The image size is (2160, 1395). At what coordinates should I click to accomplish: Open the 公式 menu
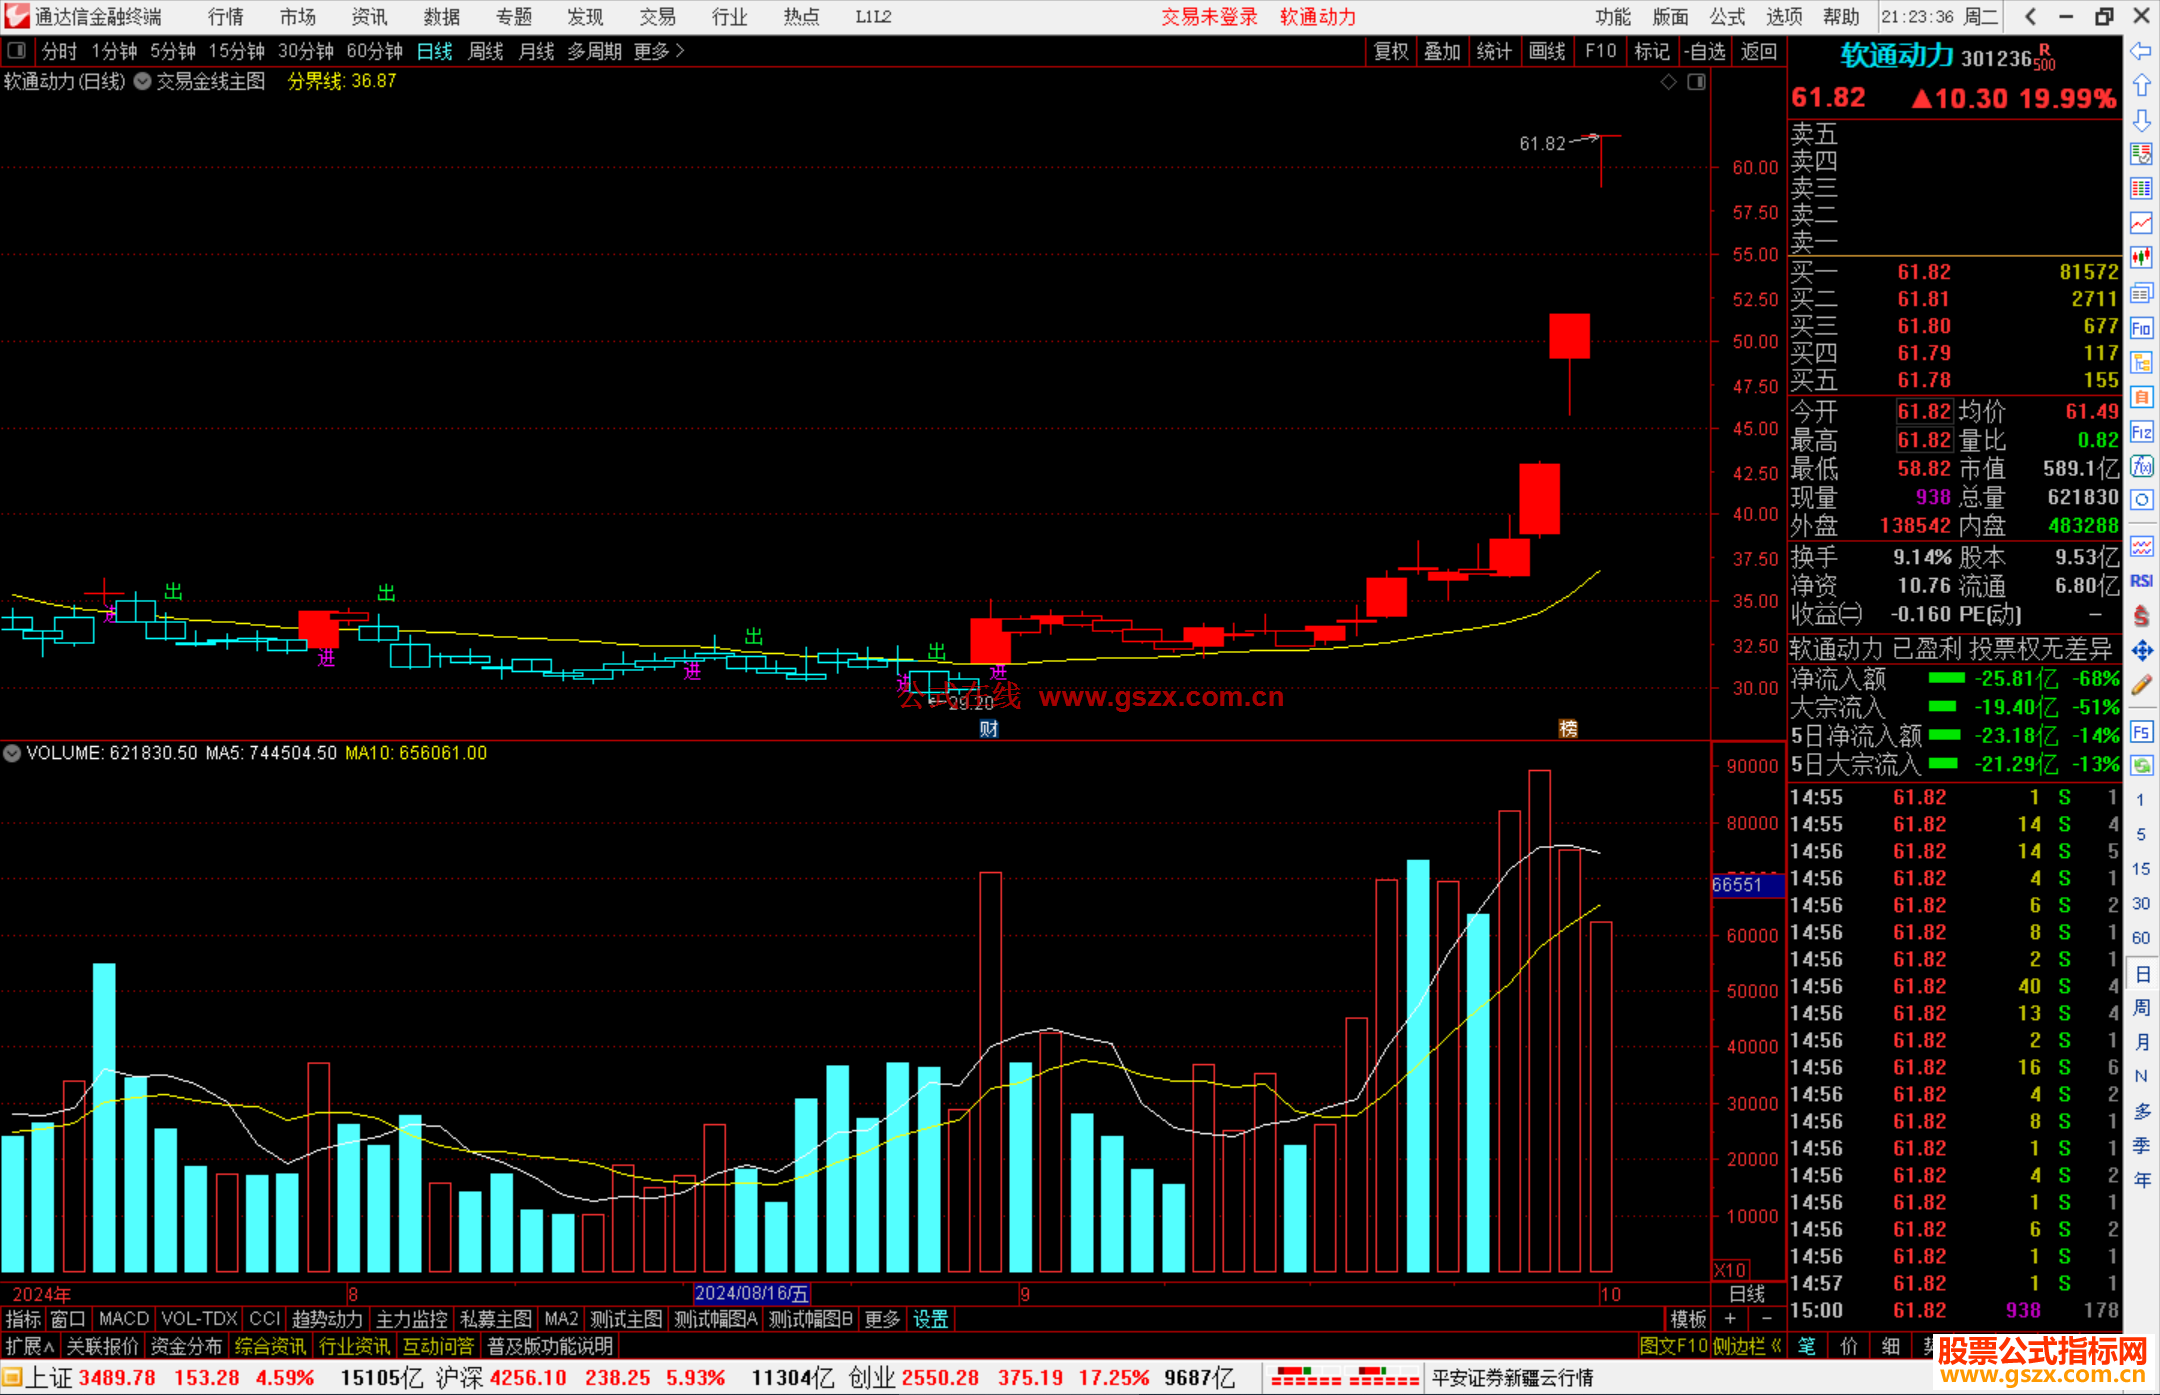tap(1727, 17)
